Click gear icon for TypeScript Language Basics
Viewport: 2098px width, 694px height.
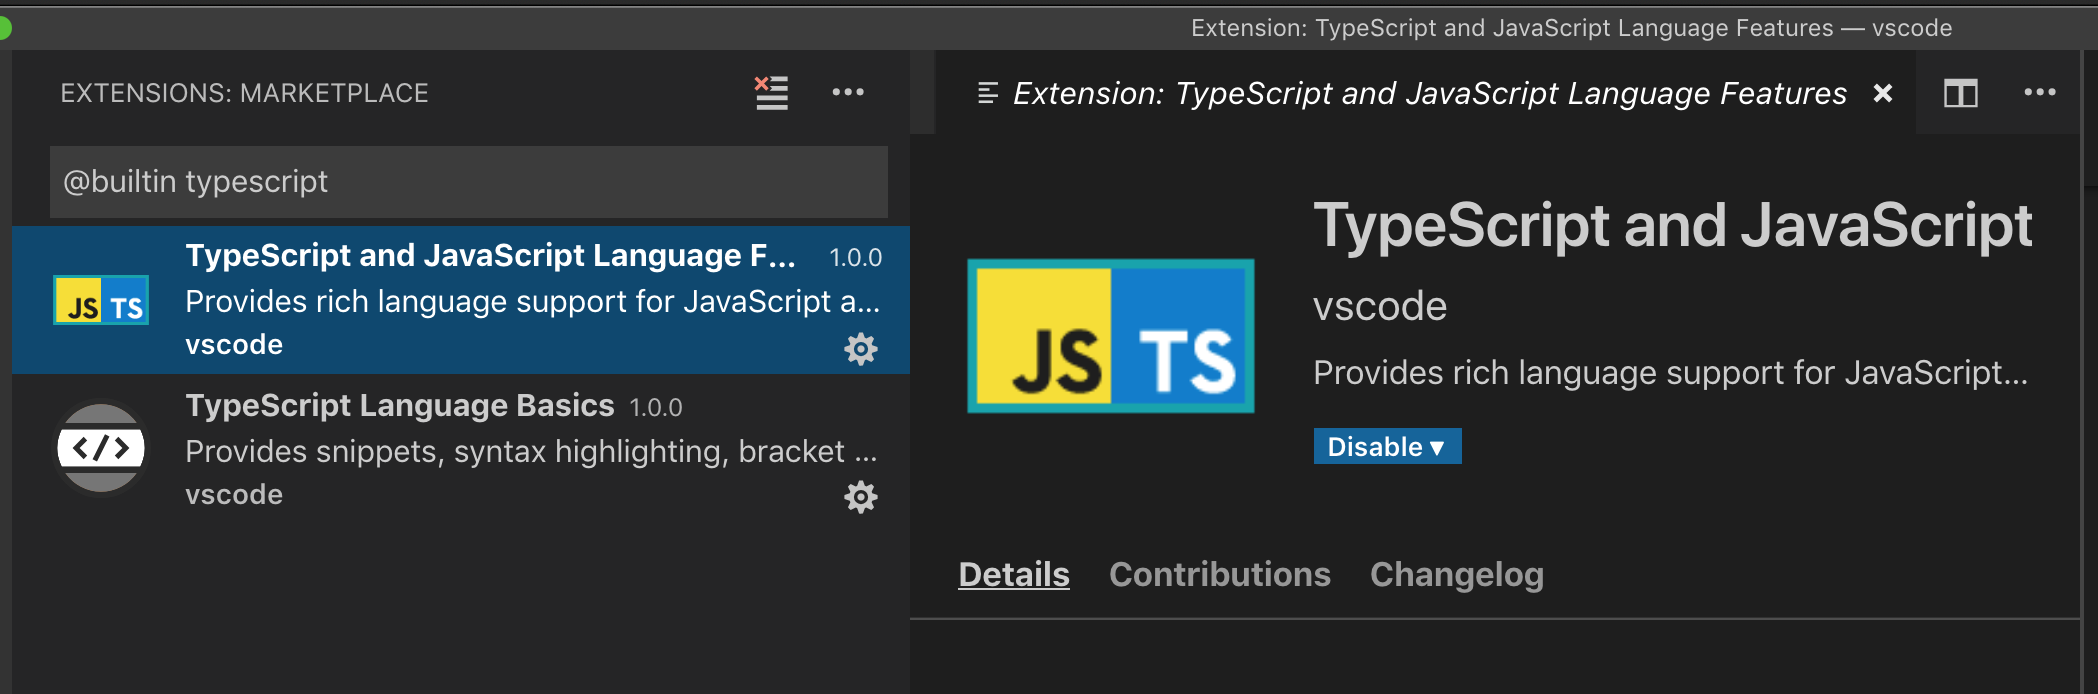860,497
